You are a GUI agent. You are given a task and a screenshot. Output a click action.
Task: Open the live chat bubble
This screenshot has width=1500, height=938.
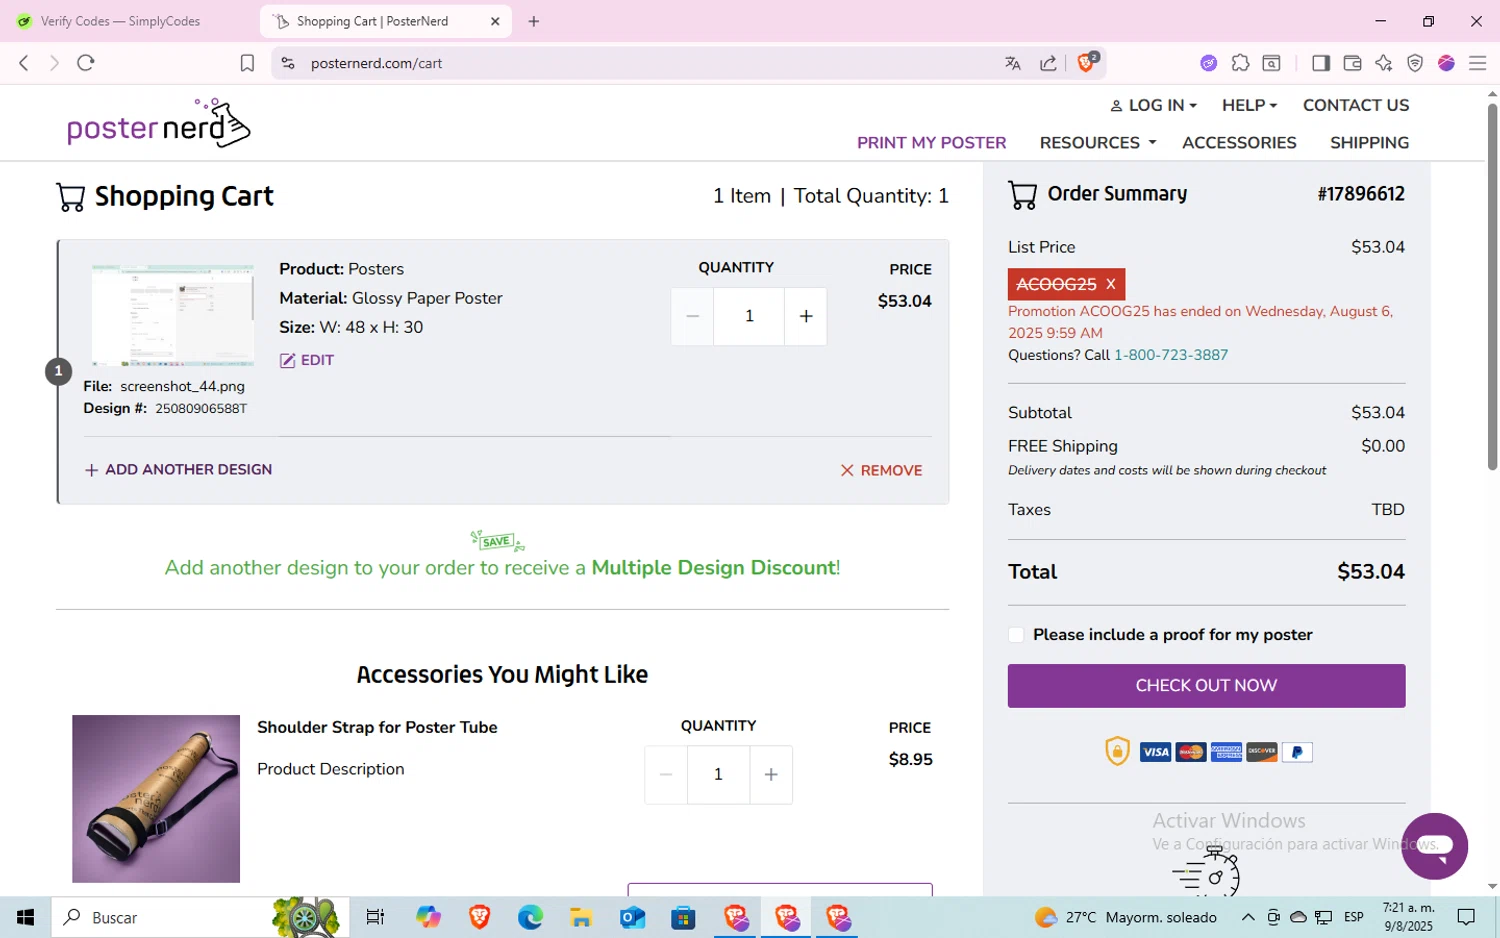coord(1434,846)
